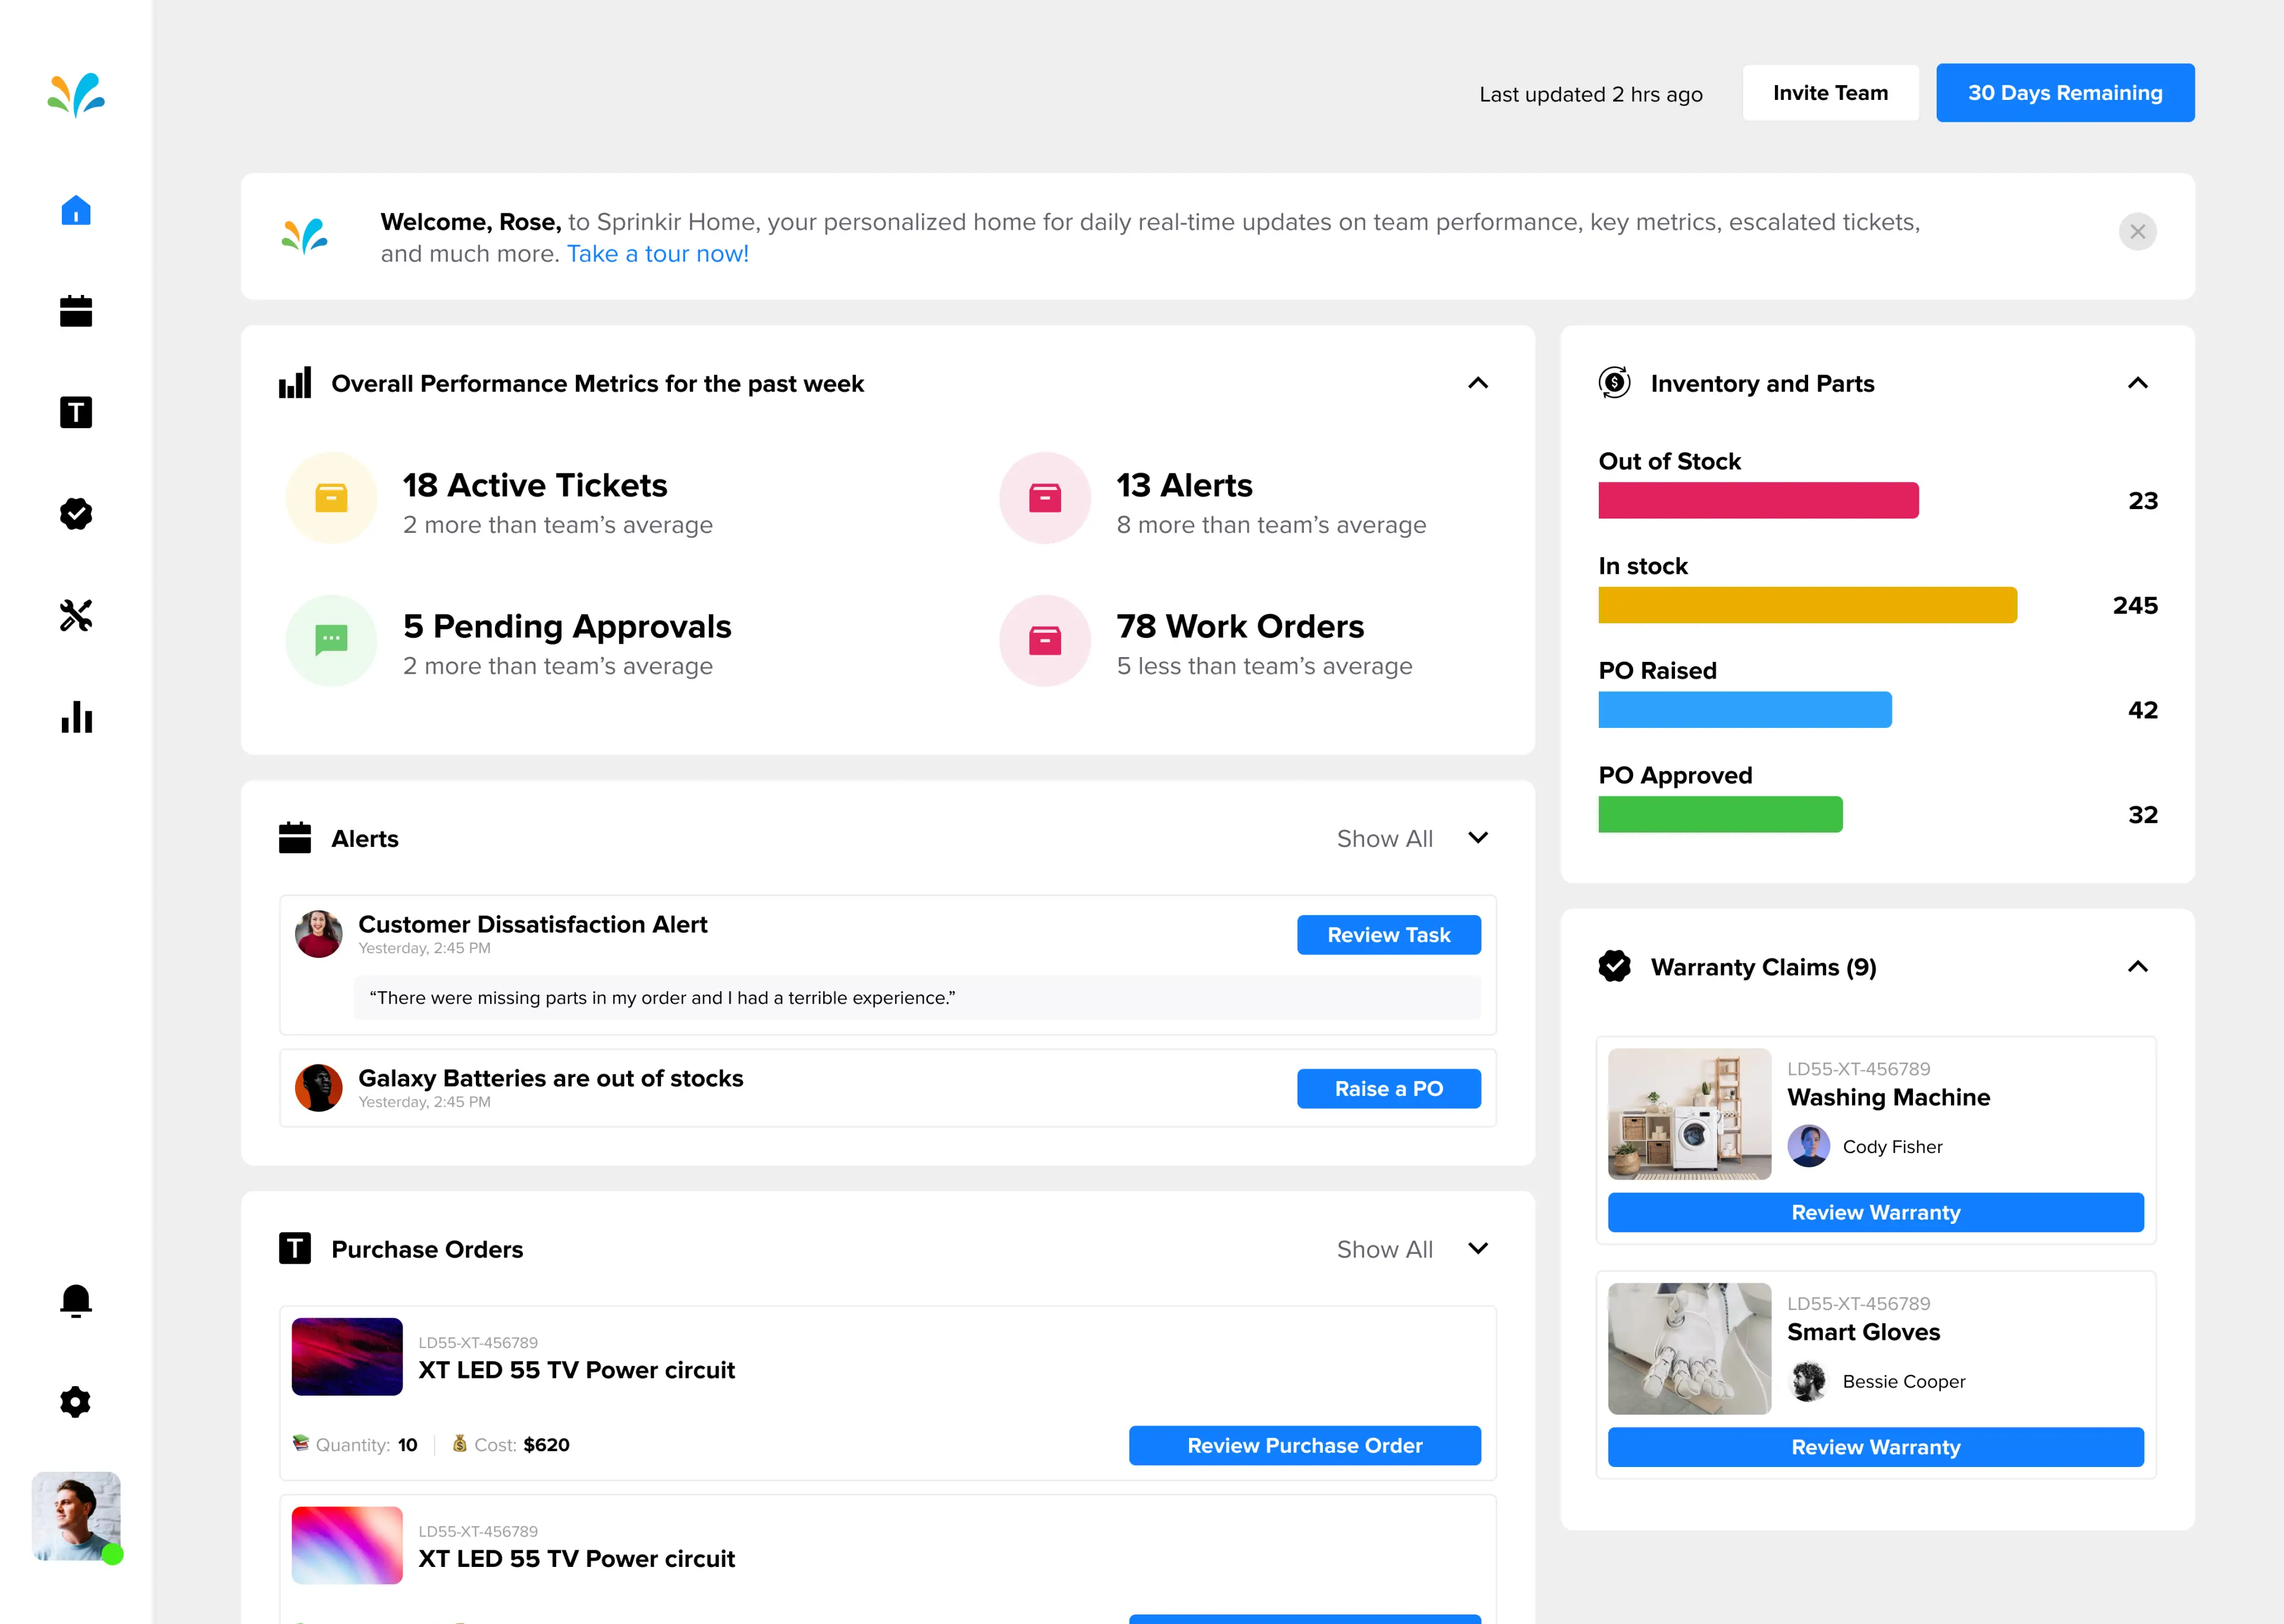Collapse the Overall Performance Metrics panel
This screenshot has height=1624, width=2284.
click(1478, 383)
